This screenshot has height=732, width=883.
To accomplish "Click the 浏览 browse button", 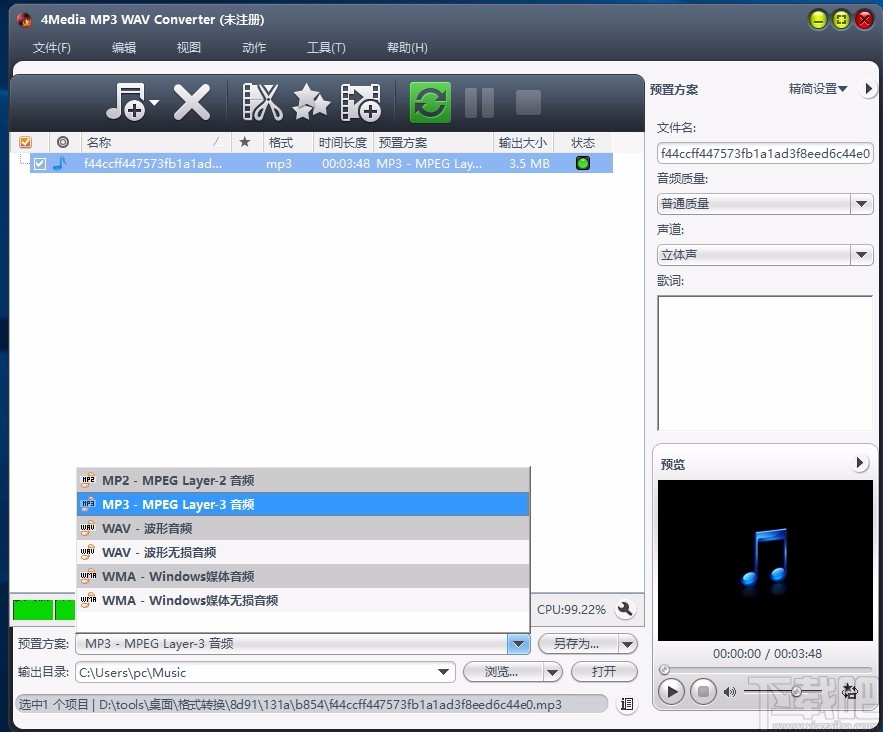I will click(x=500, y=672).
